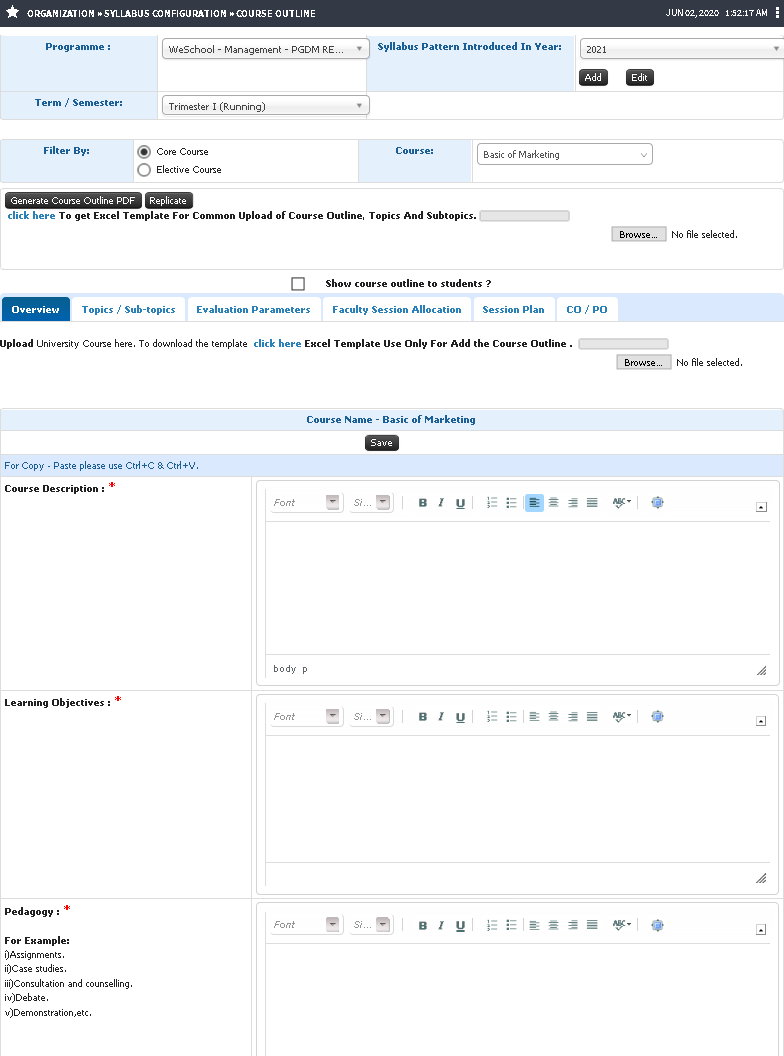This screenshot has height=1056, width=784.
Task: Click 'click here' link for common upload template
Action: coord(31,216)
